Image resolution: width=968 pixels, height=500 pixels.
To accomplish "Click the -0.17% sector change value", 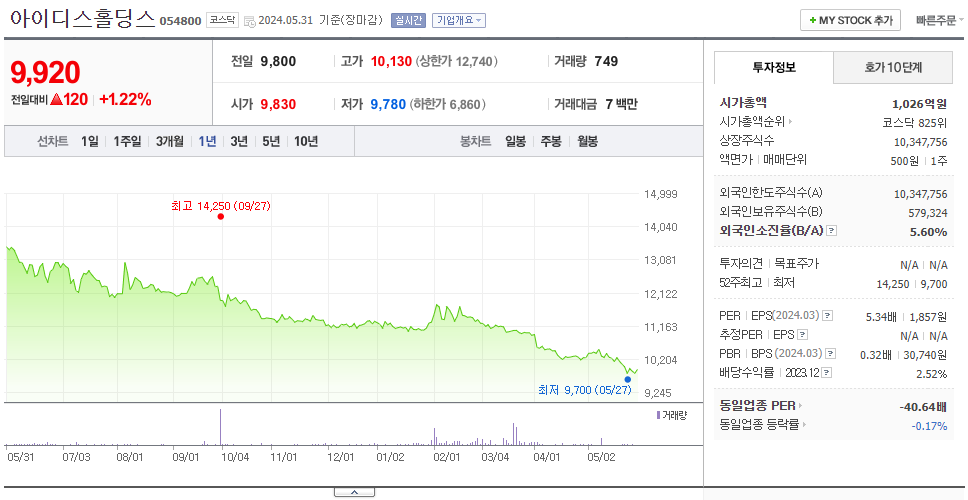I will pyautogui.click(x=929, y=425).
